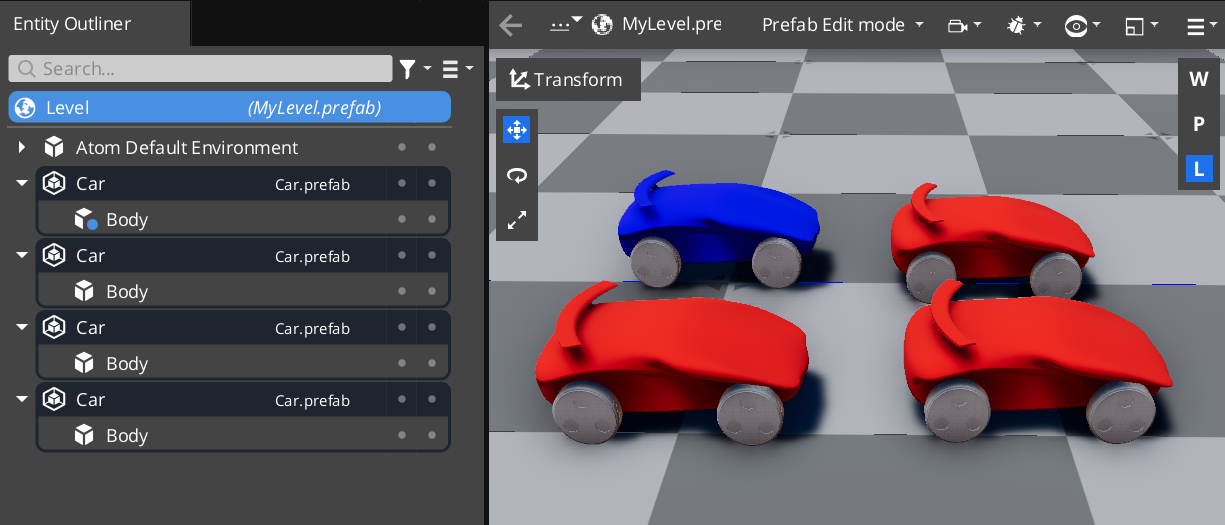The width and height of the screenshot is (1225, 525).
Task: Toggle visibility dot for Atom Default Environment
Action: click(x=402, y=148)
